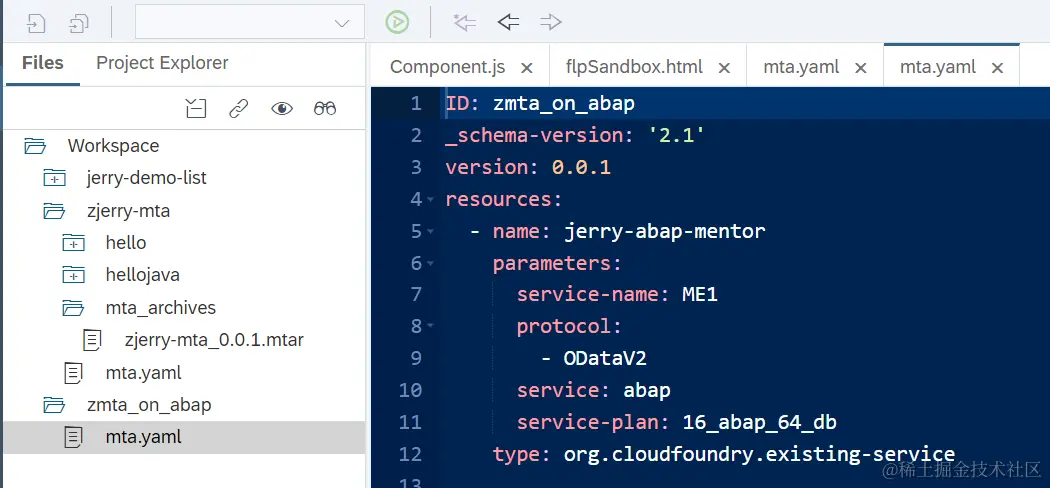Fold the parameters block at line 6
Screen dimensions: 1050x488
point(431,264)
